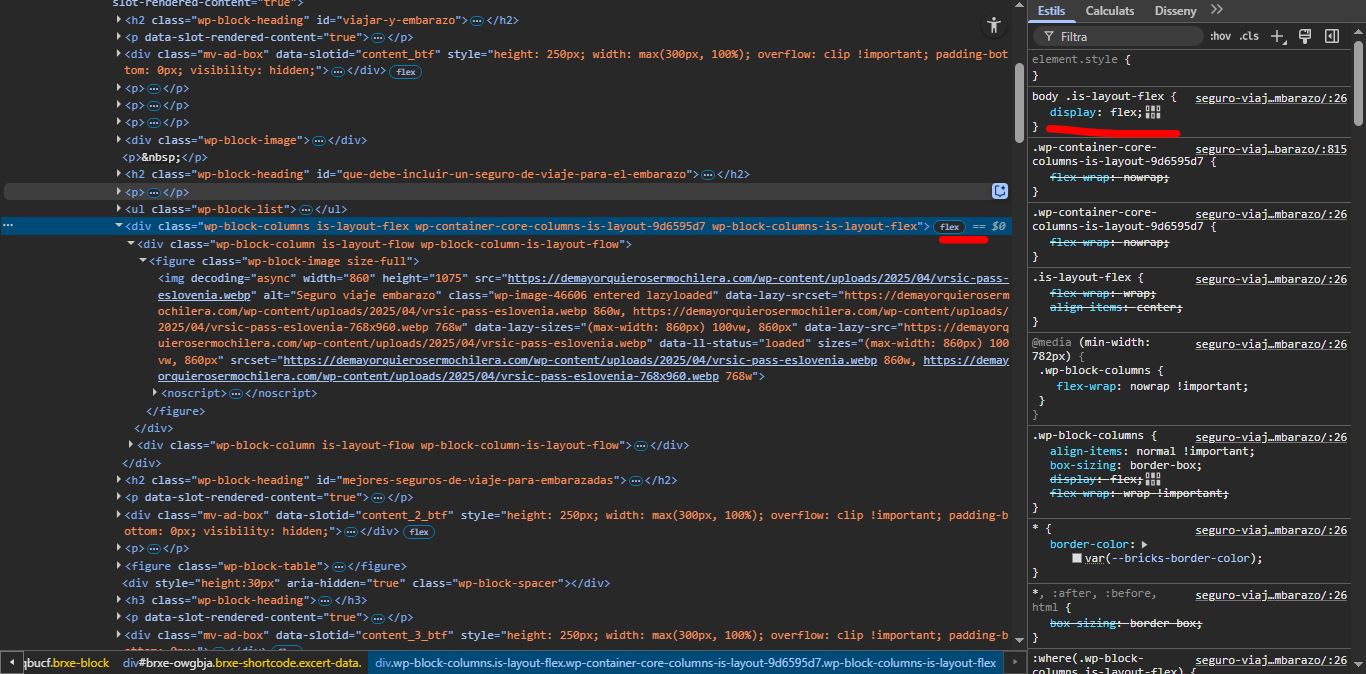Click var(--bricks-border-color) value
This screenshot has width=1366, height=674.
[1175, 559]
